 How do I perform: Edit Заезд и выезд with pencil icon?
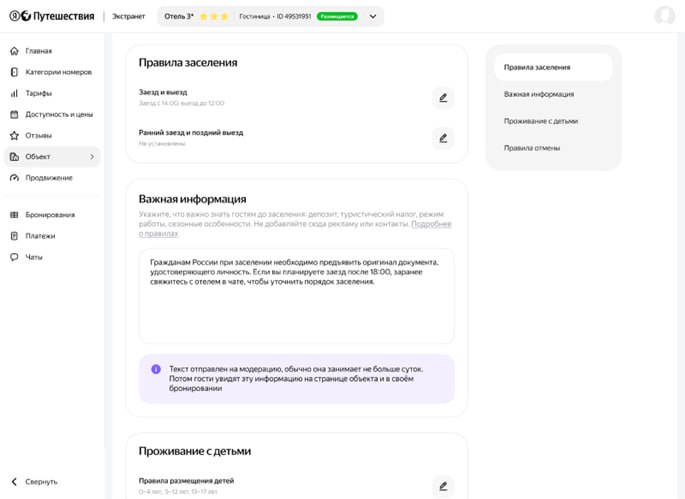tap(443, 98)
